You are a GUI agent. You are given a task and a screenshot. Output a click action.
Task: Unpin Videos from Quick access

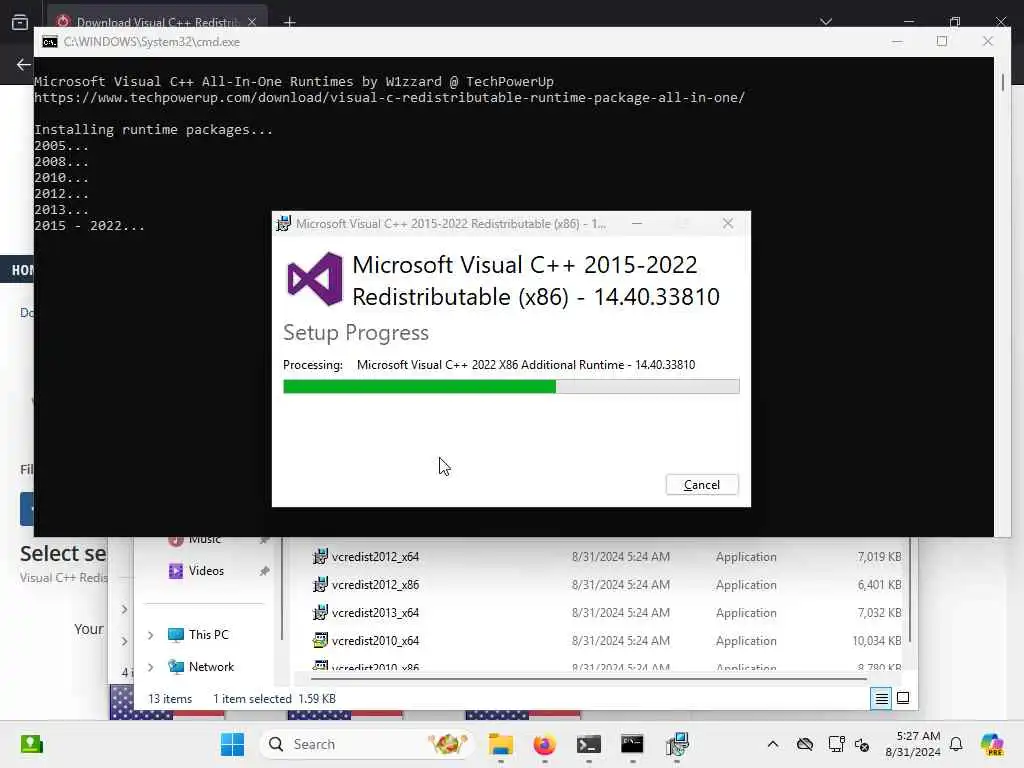click(264, 571)
